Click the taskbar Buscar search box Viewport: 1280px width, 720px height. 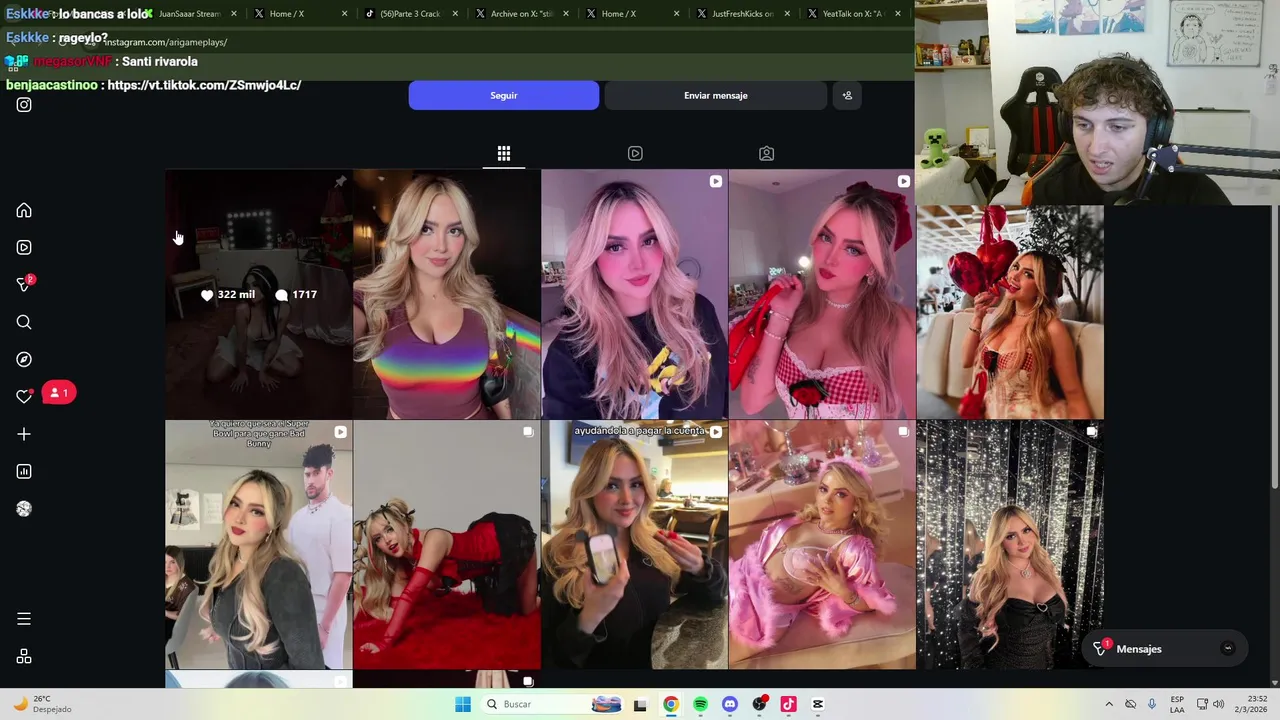pos(551,704)
